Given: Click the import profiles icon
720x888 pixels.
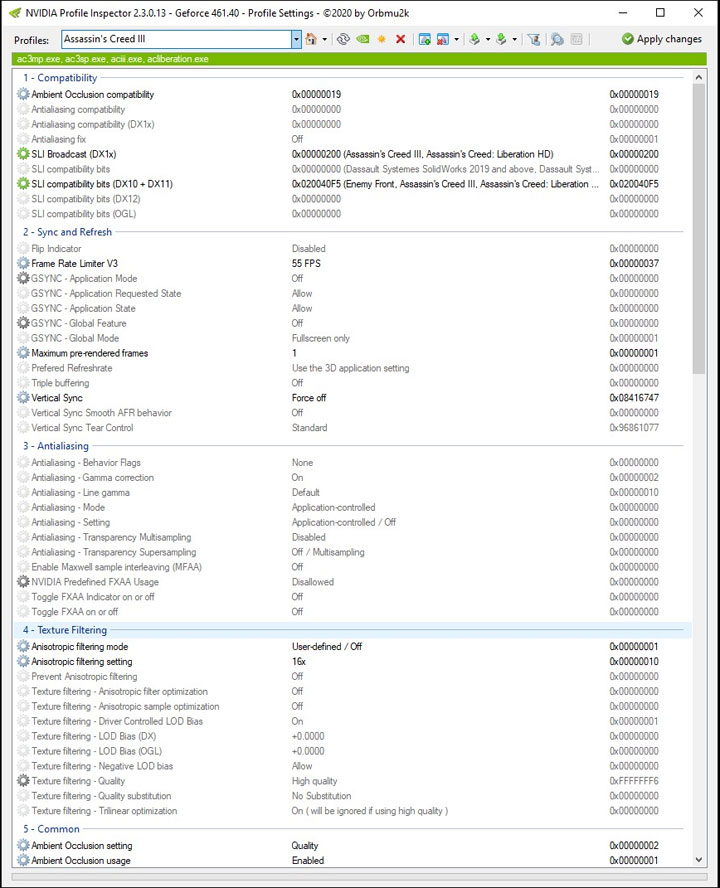Looking at the screenshot, I should coord(501,39).
